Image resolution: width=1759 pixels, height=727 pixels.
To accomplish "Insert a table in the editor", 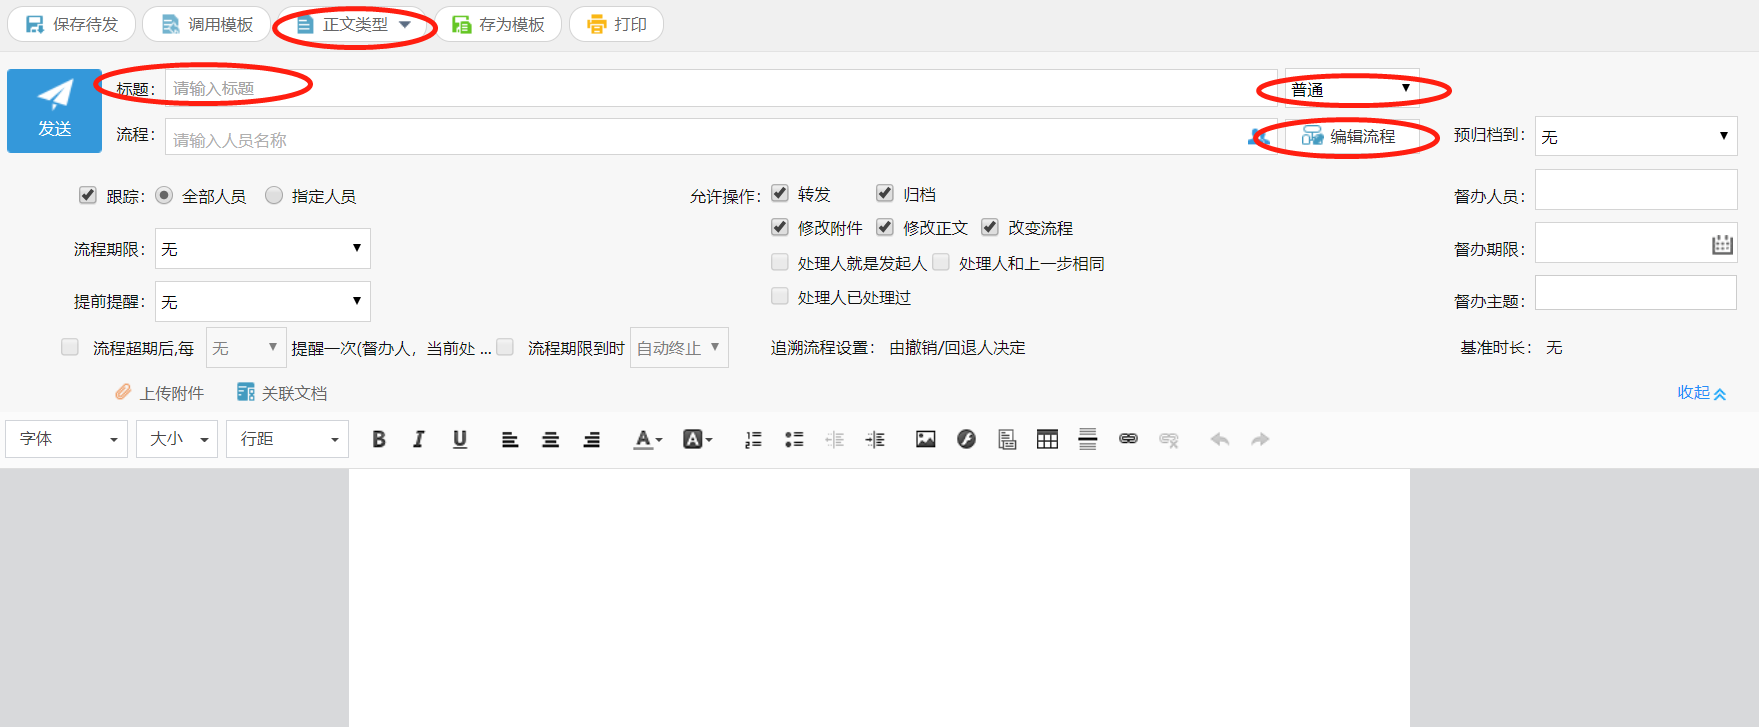I will (1047, 439).
